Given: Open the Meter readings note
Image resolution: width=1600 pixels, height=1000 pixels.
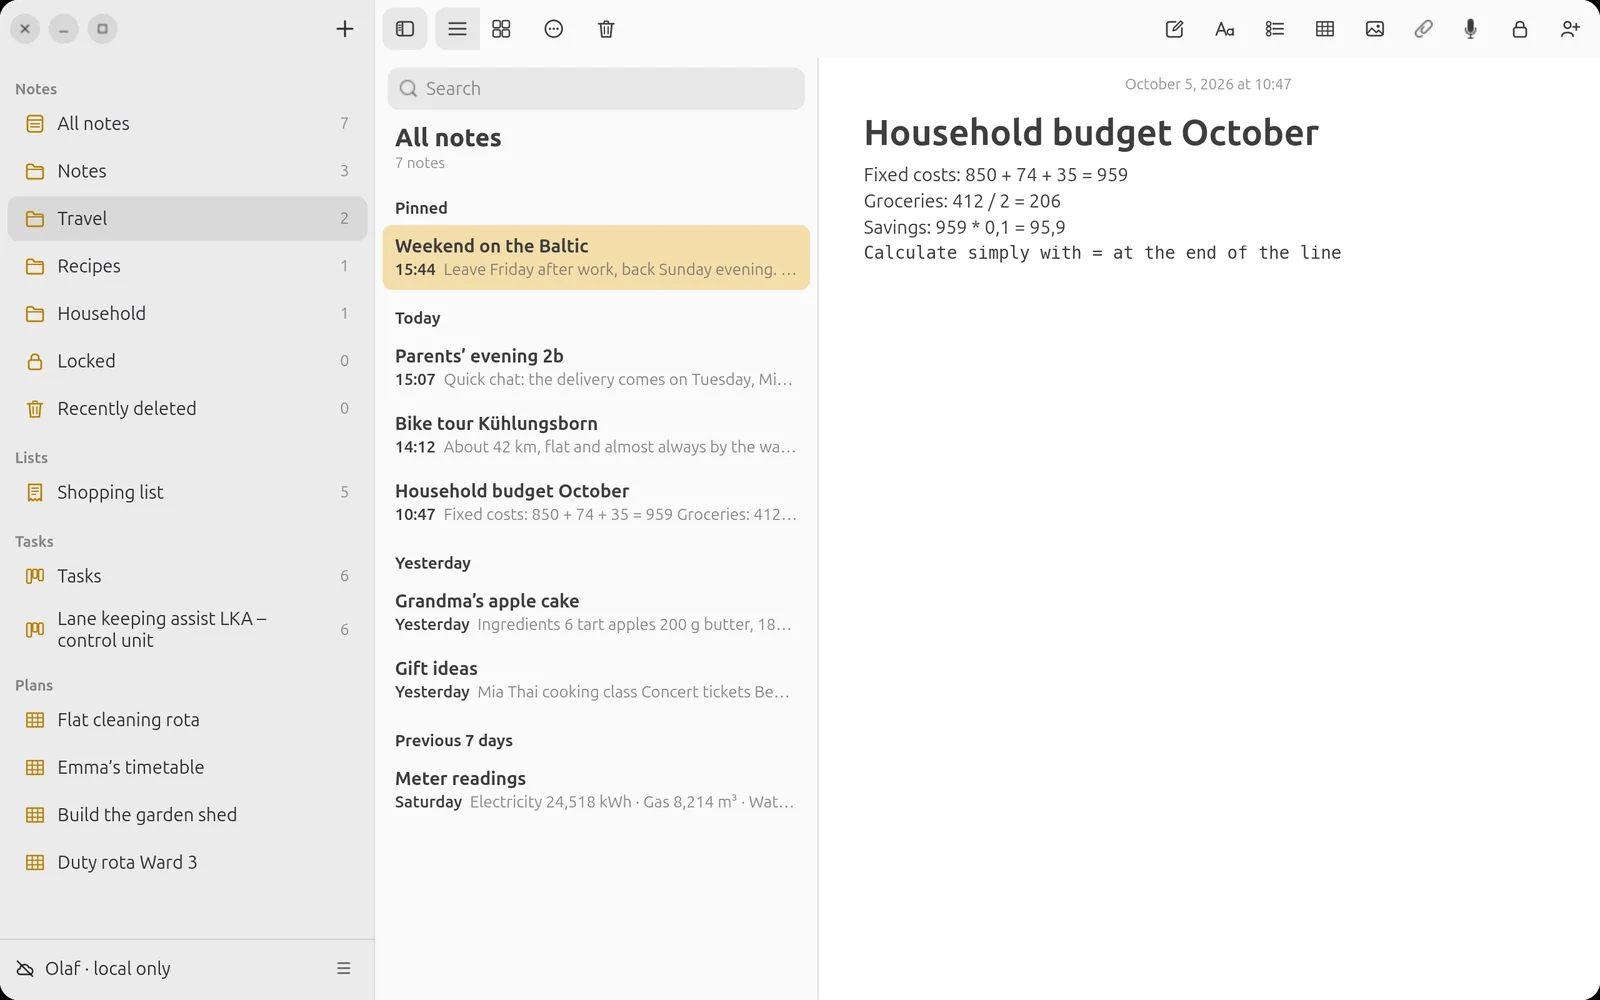Looking at the screenshot, I should point(596,790).
